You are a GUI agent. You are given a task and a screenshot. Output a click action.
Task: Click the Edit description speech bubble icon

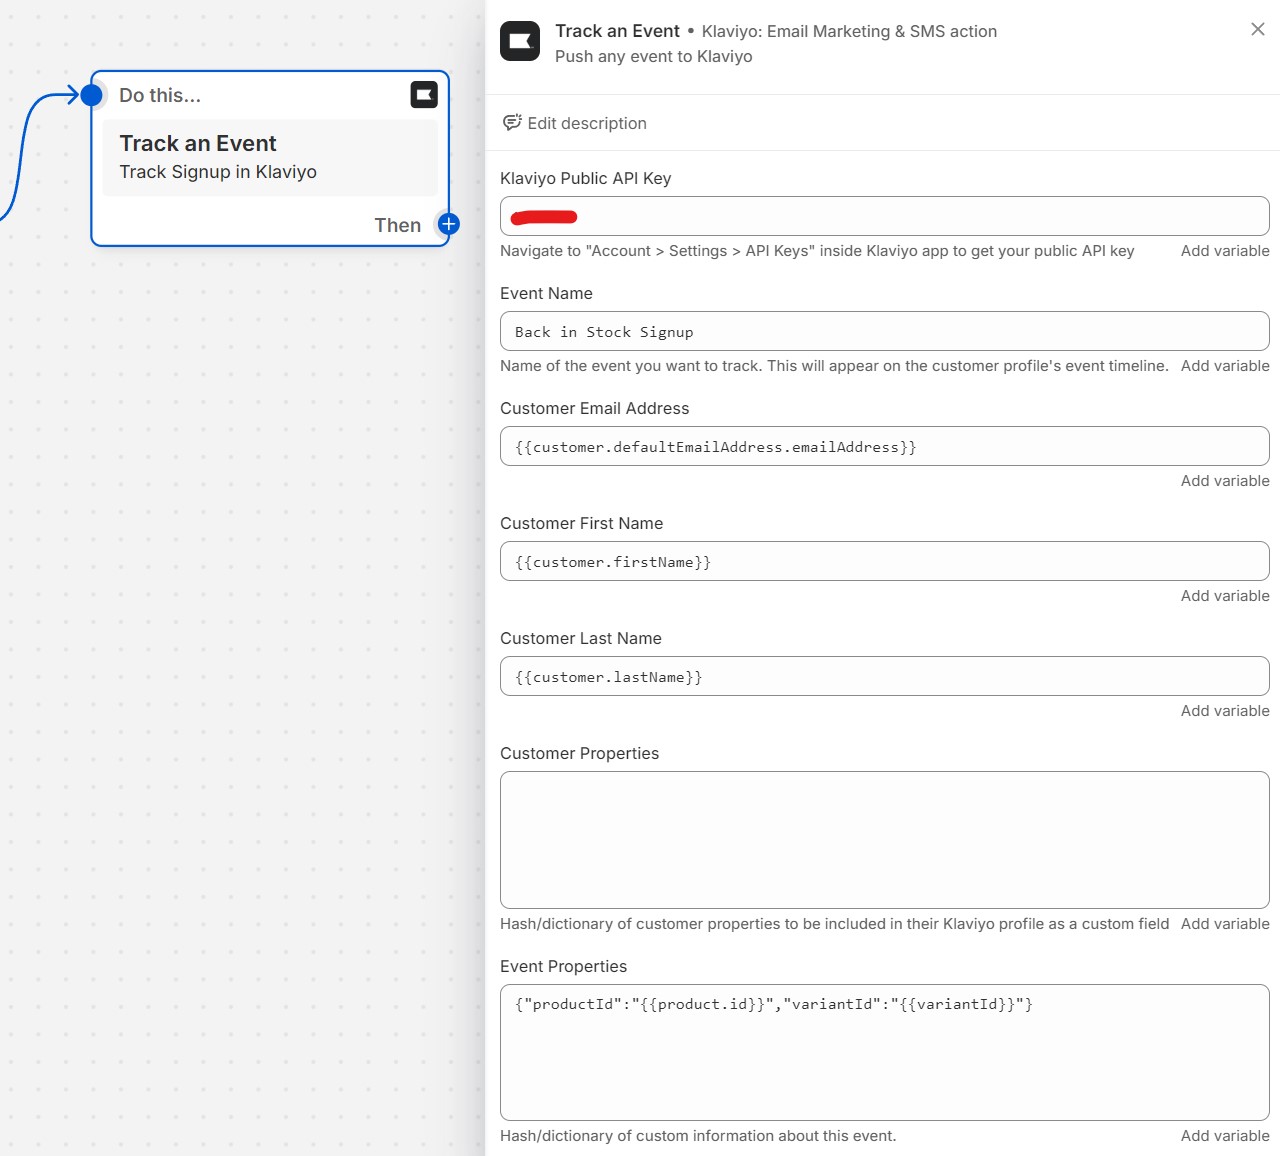click(x=512, y=122)
